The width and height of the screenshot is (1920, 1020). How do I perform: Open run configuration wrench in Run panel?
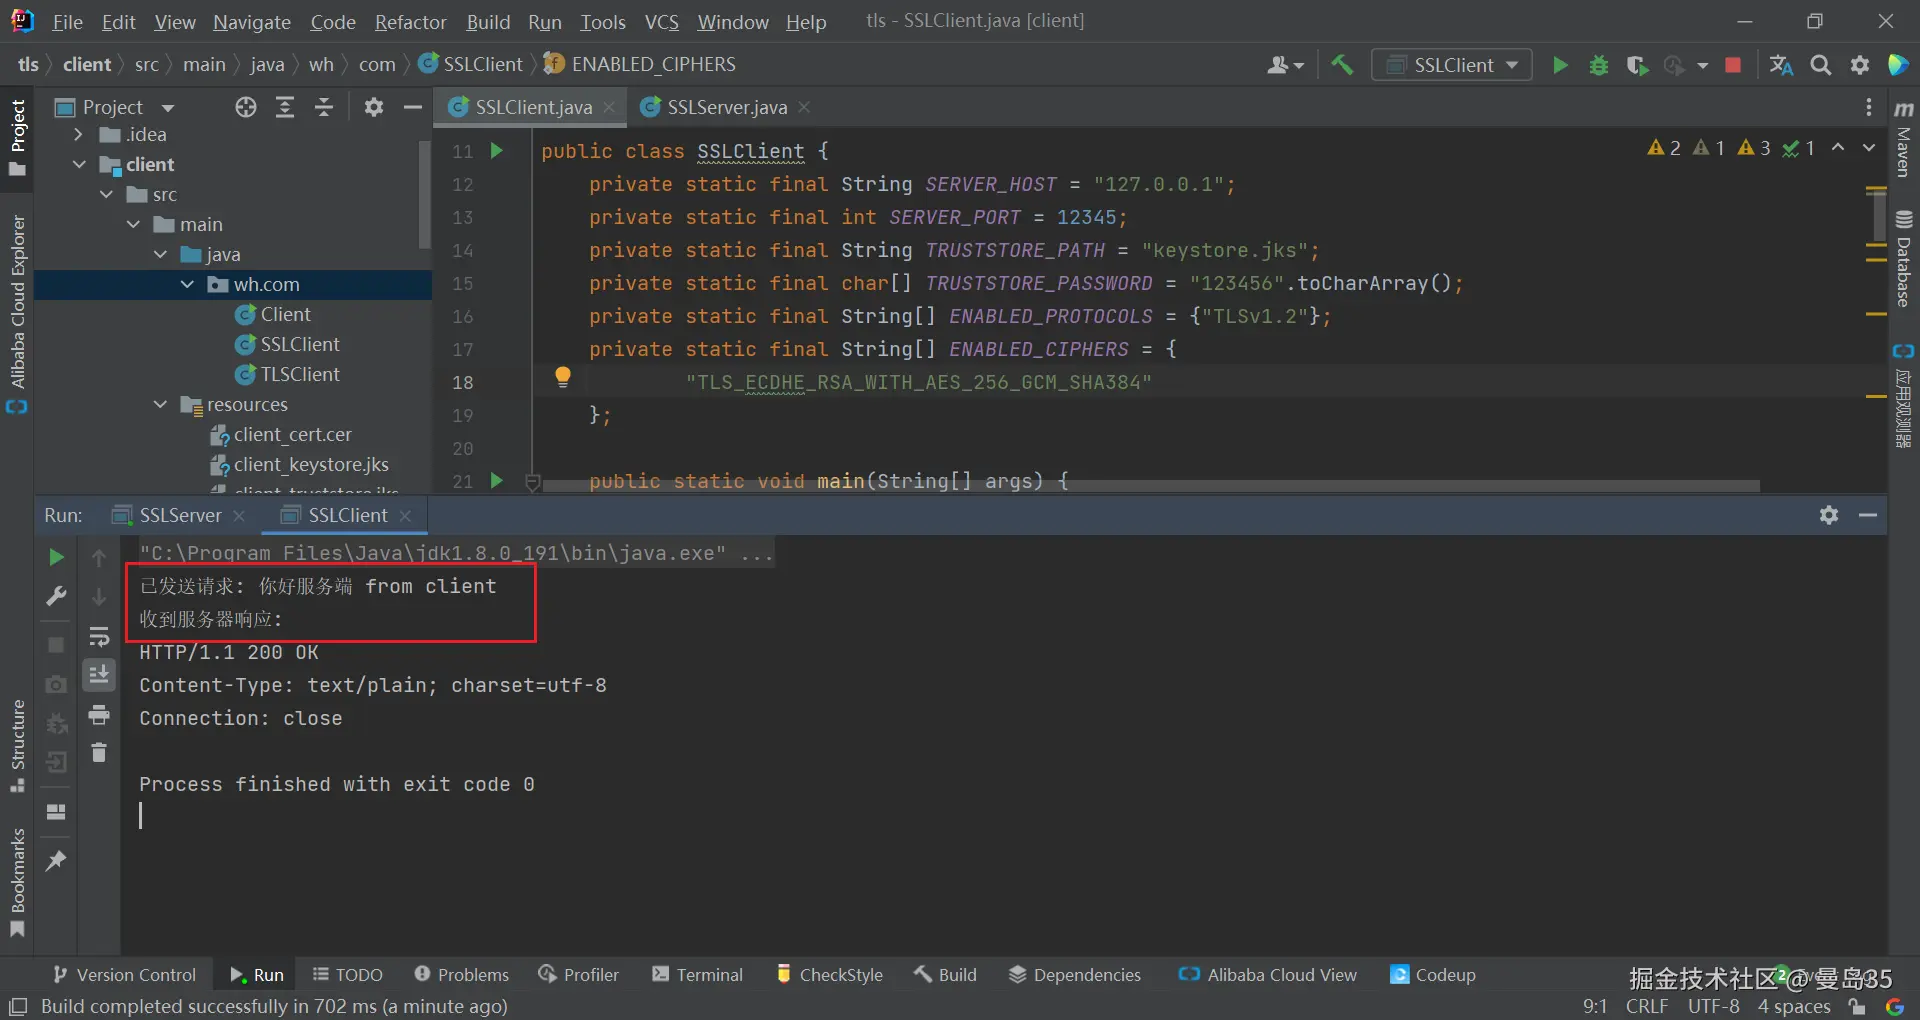pyautogui.click(x=56, y=596)
